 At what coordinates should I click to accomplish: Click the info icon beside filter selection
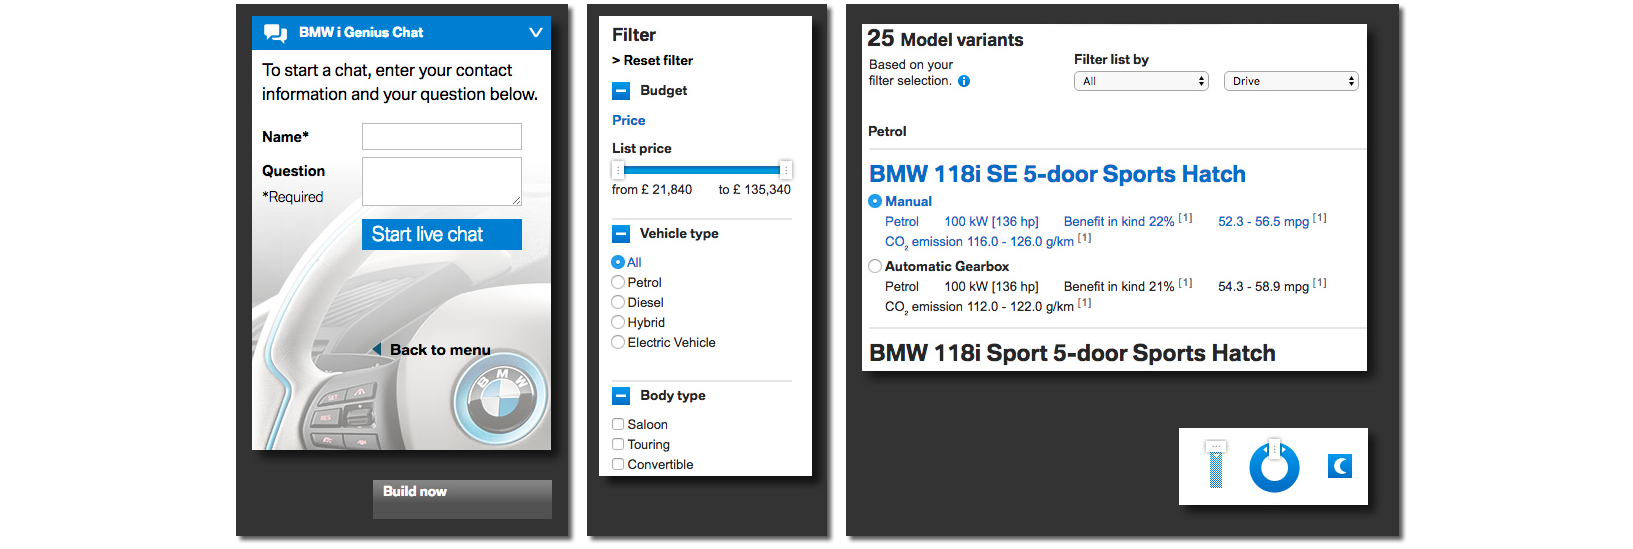(x=964, y=81)
